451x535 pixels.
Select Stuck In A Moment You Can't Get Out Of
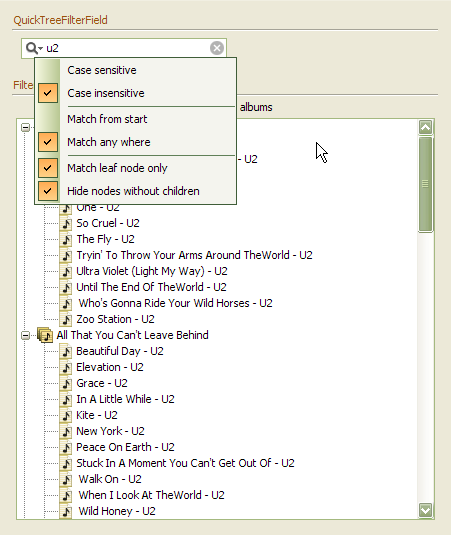(185, 463)
